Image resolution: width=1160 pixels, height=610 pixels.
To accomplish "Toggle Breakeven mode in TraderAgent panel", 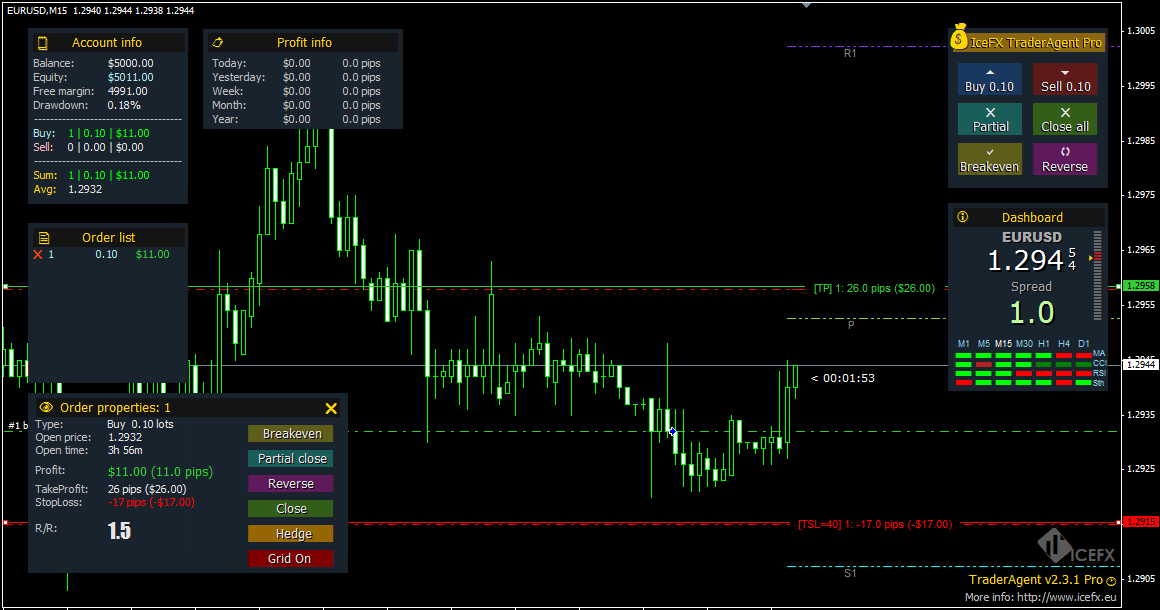I will point(989,160).
